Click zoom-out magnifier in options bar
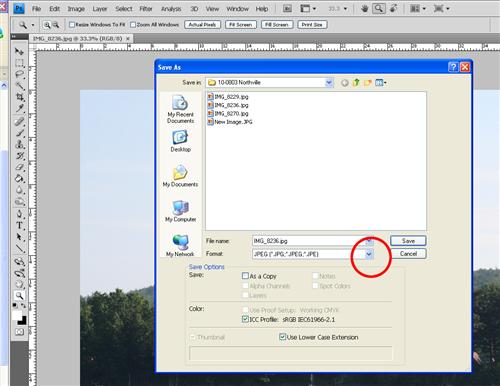 click(56, 25)
